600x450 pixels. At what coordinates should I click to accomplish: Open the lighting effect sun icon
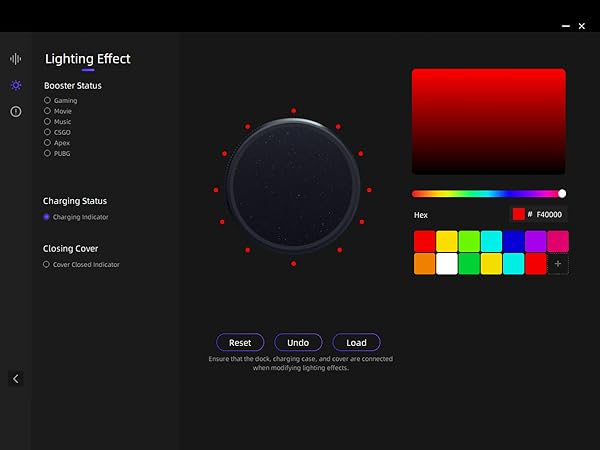(16, 85)
